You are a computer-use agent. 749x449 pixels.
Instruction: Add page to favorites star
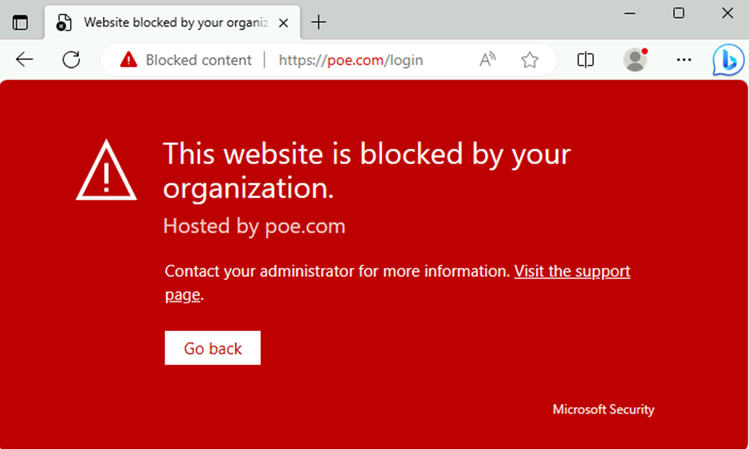[530, 60]
